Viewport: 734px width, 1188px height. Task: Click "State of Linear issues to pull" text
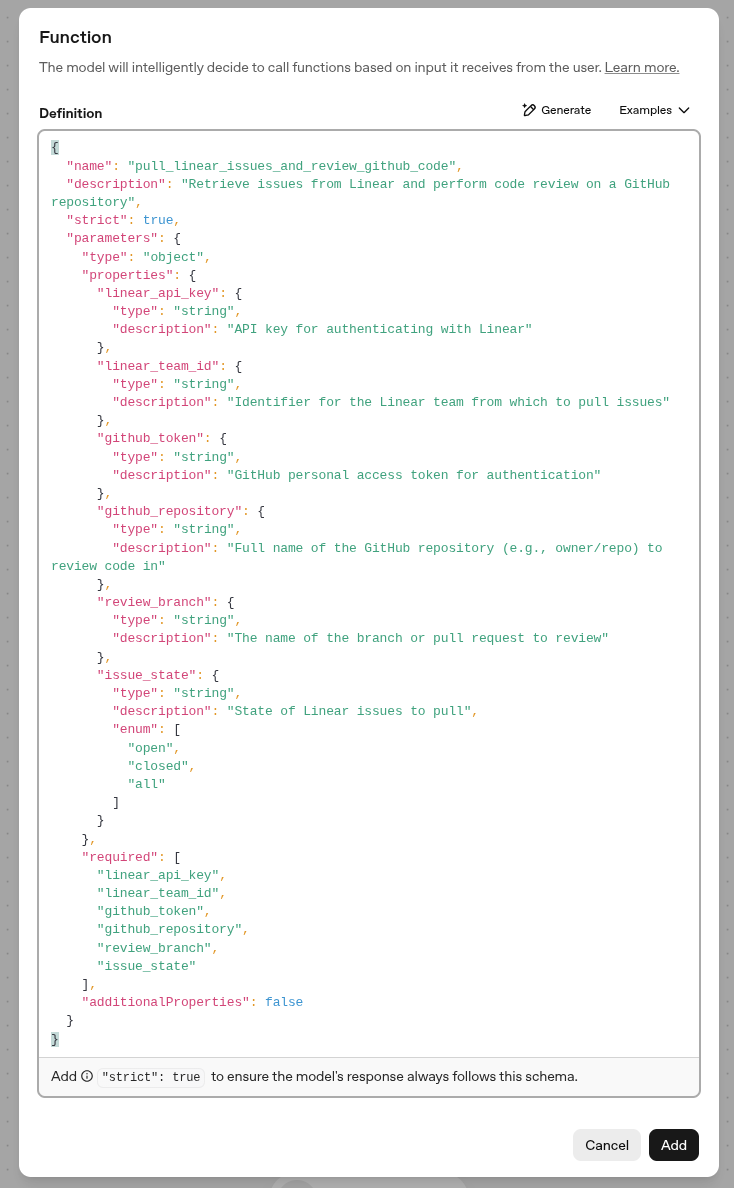[349, 711]
